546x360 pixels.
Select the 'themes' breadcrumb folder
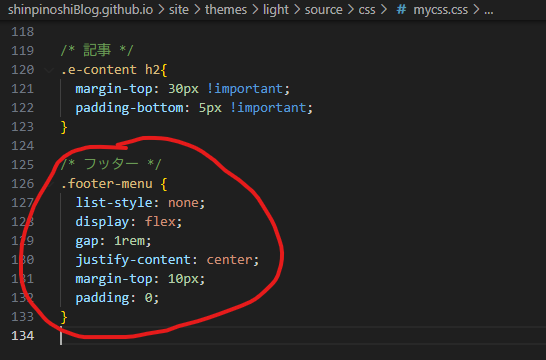pos(226,10)
